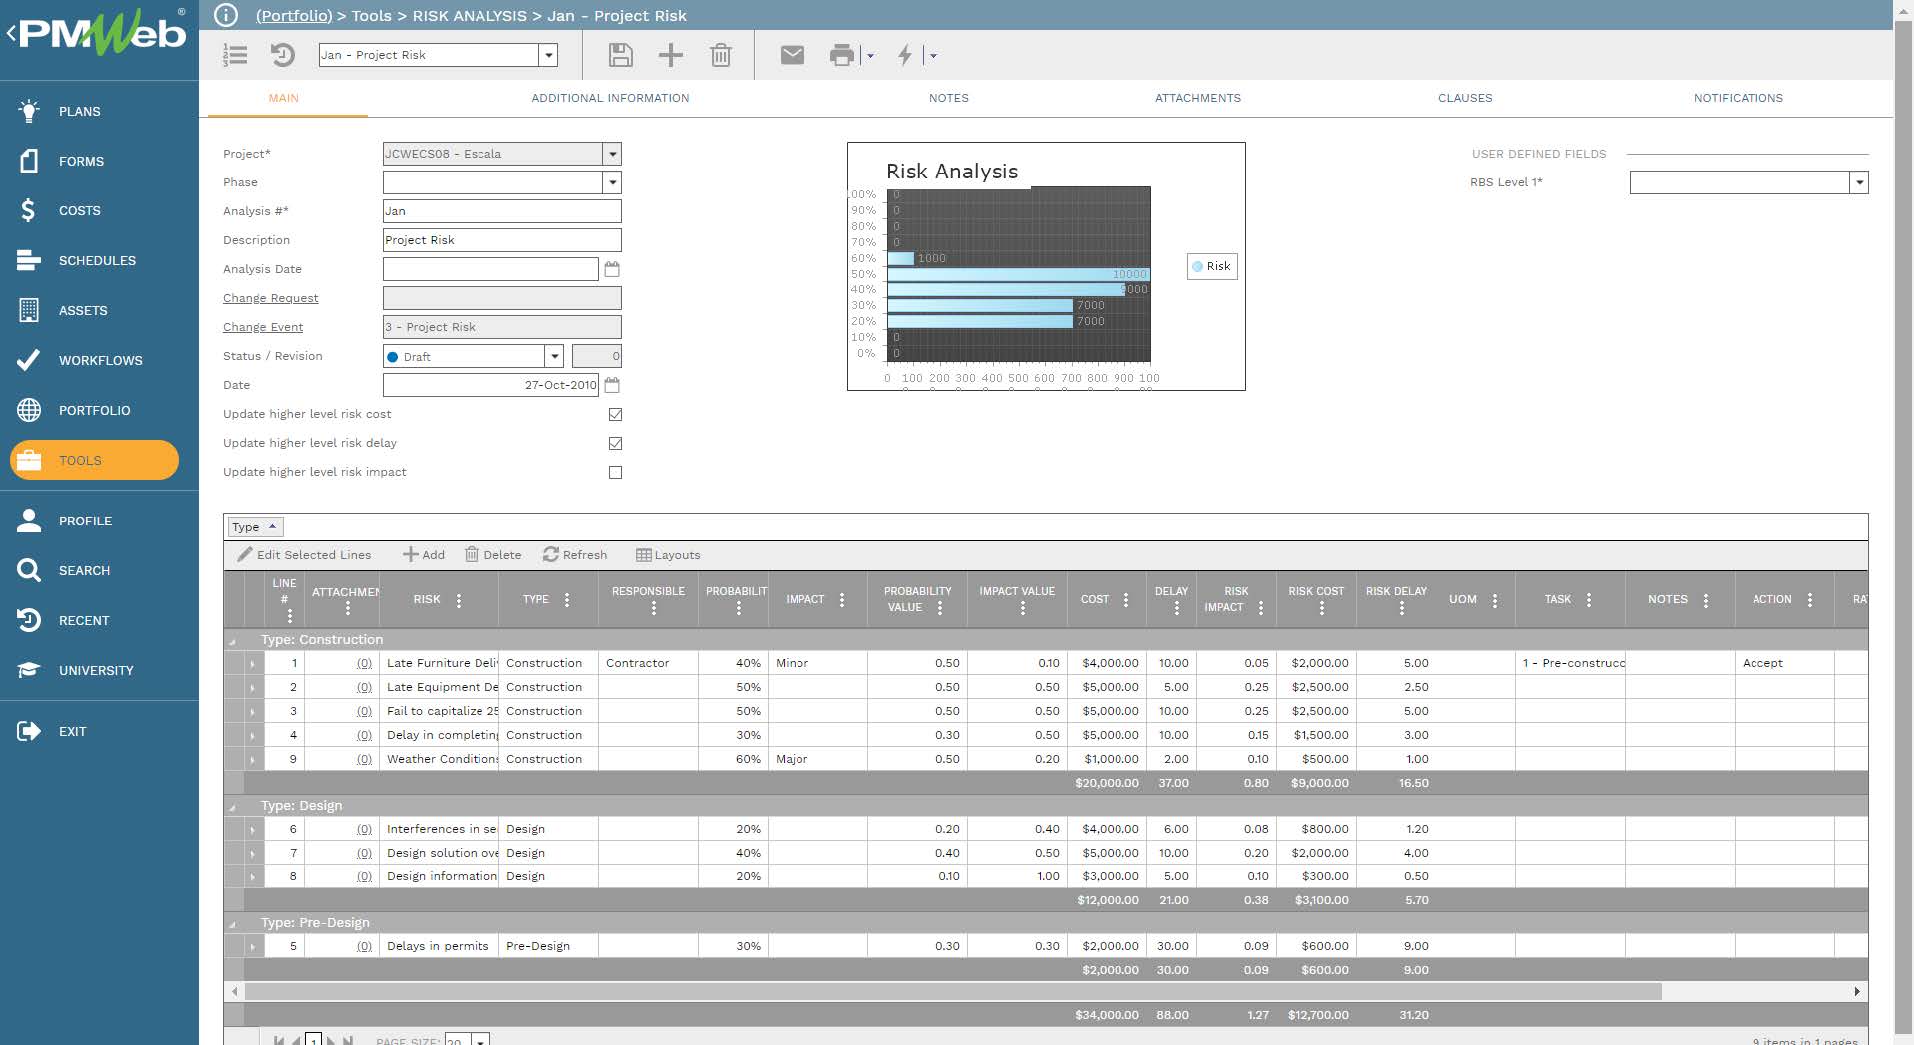Click Refresh in the grid toolbar
This screenshot has width=1914, height=1045.
pos(575,555)
